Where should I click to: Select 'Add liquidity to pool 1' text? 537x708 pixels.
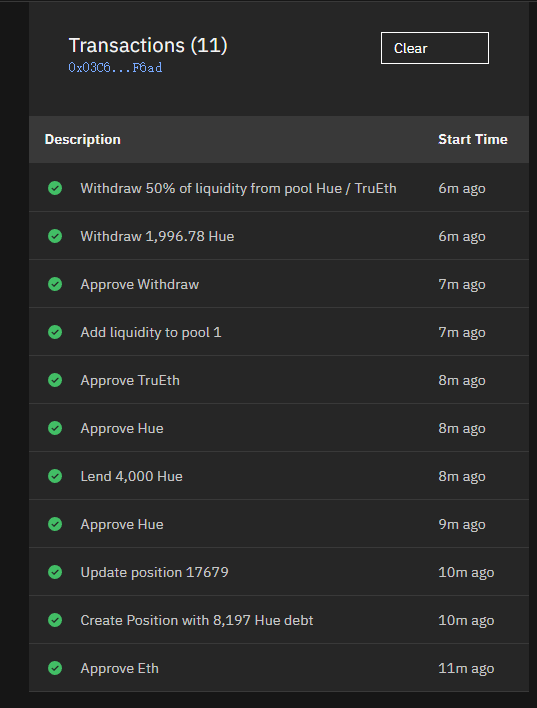tap(151, 332)
